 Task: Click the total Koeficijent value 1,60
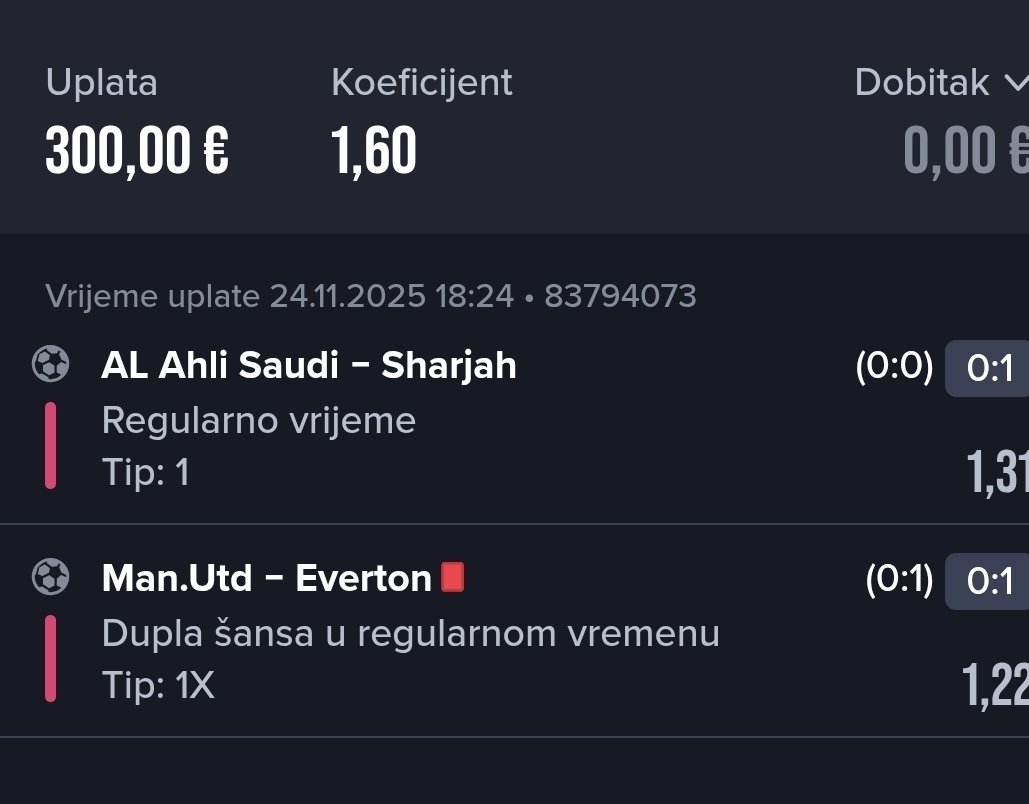tap(374, 151)
